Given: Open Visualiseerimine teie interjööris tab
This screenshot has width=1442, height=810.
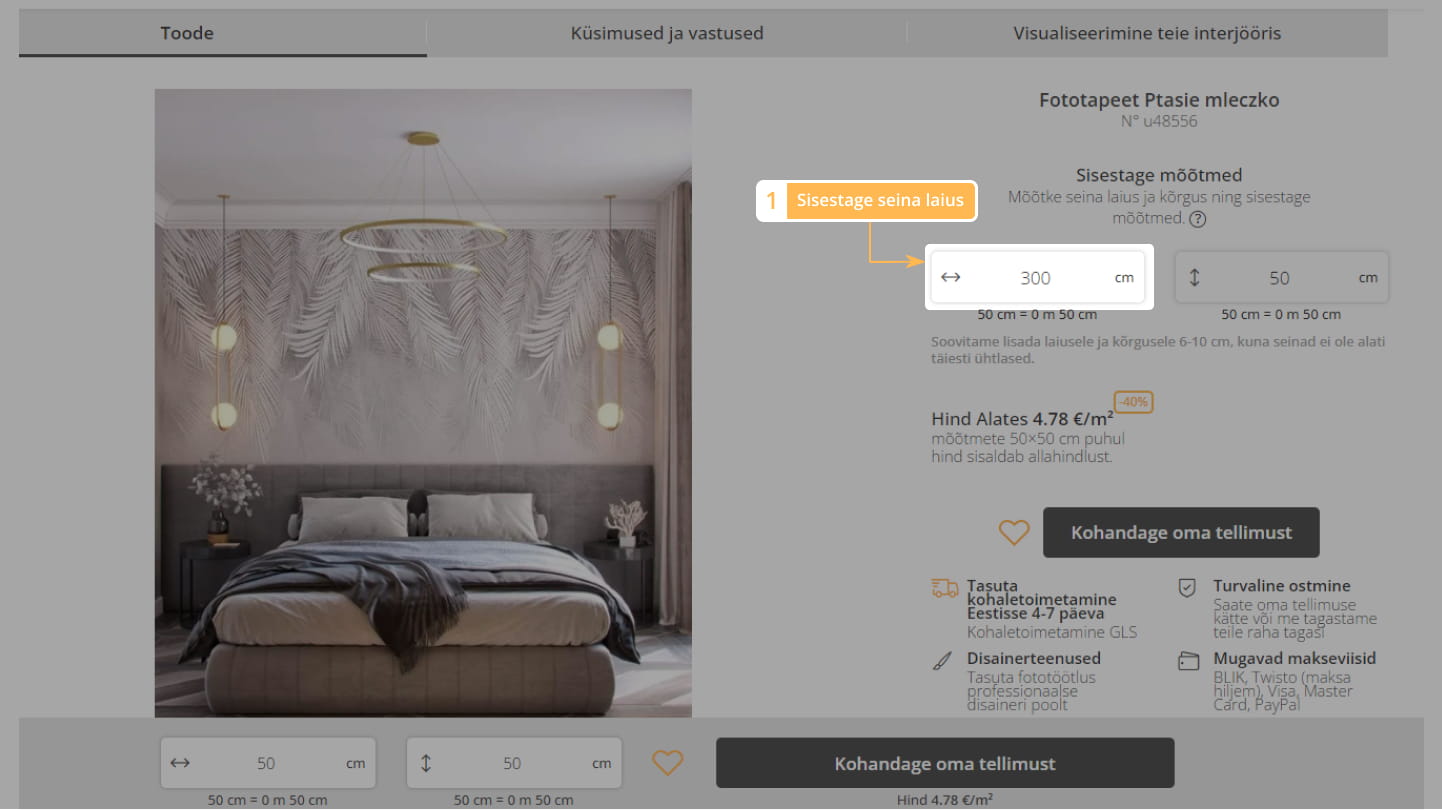Looking at the screenshot, I should (x=1147, y=33).
